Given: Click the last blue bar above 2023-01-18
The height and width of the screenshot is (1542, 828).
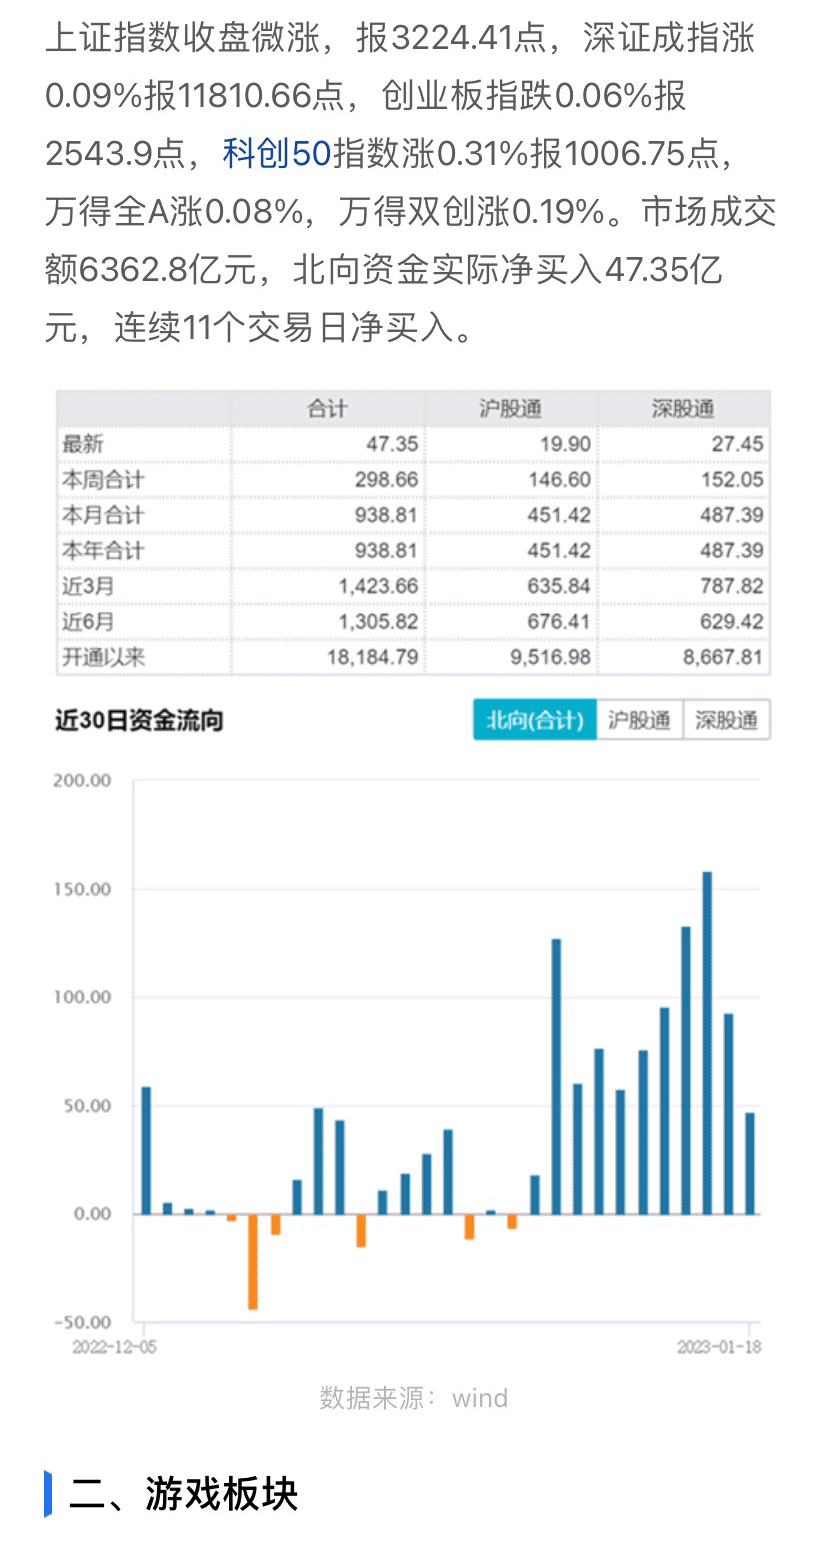Looking at the screenshot, I should (x=750, y=1163).
